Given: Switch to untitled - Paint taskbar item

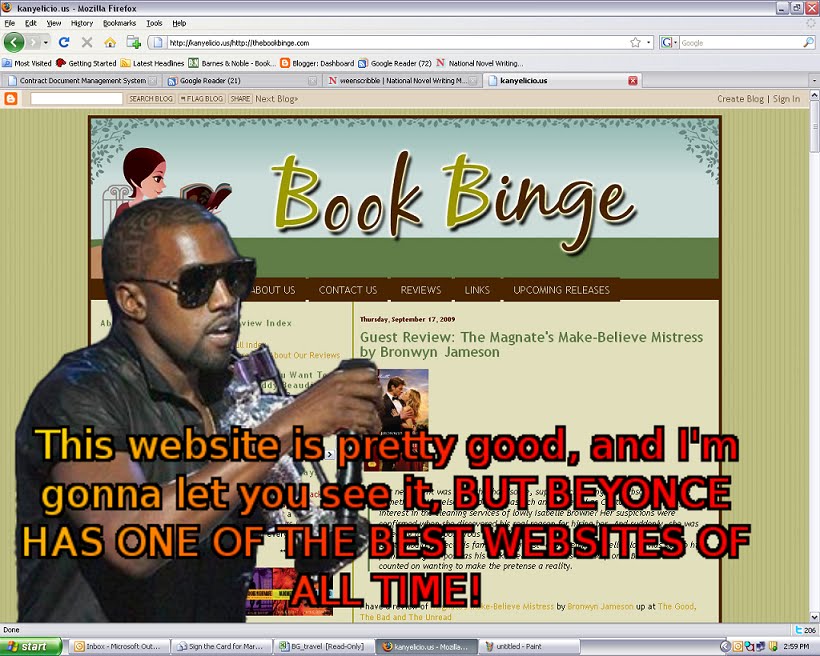Looking at the screenshot, I should [529, 647].
